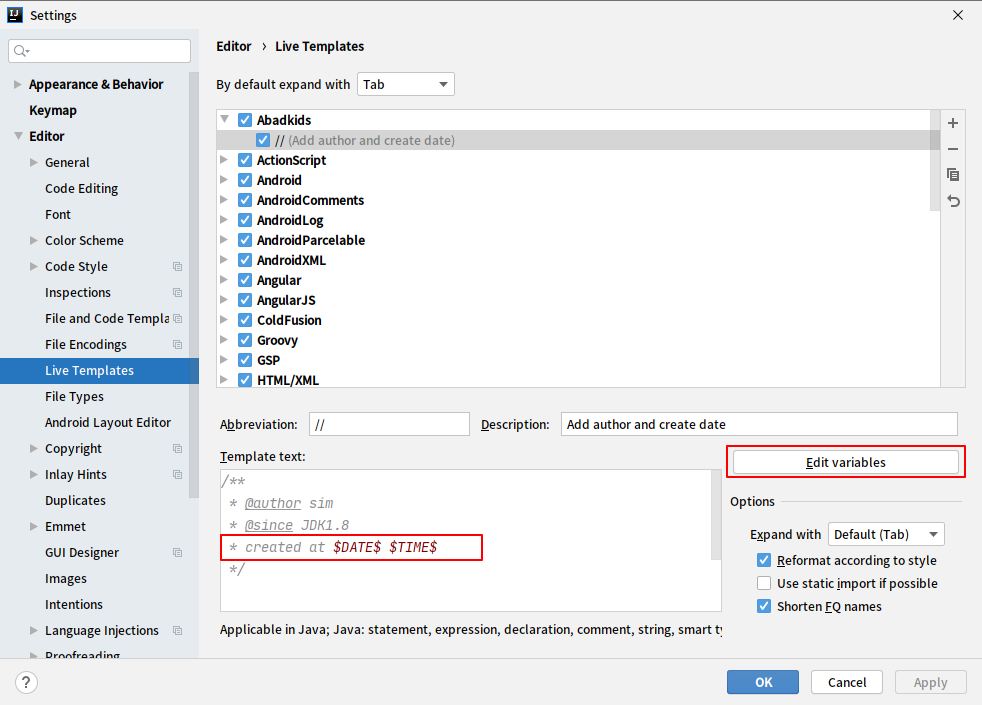The image size is (982, 705).
Task: Click in the Abbreviation input field
Action: tap(389, 424)
